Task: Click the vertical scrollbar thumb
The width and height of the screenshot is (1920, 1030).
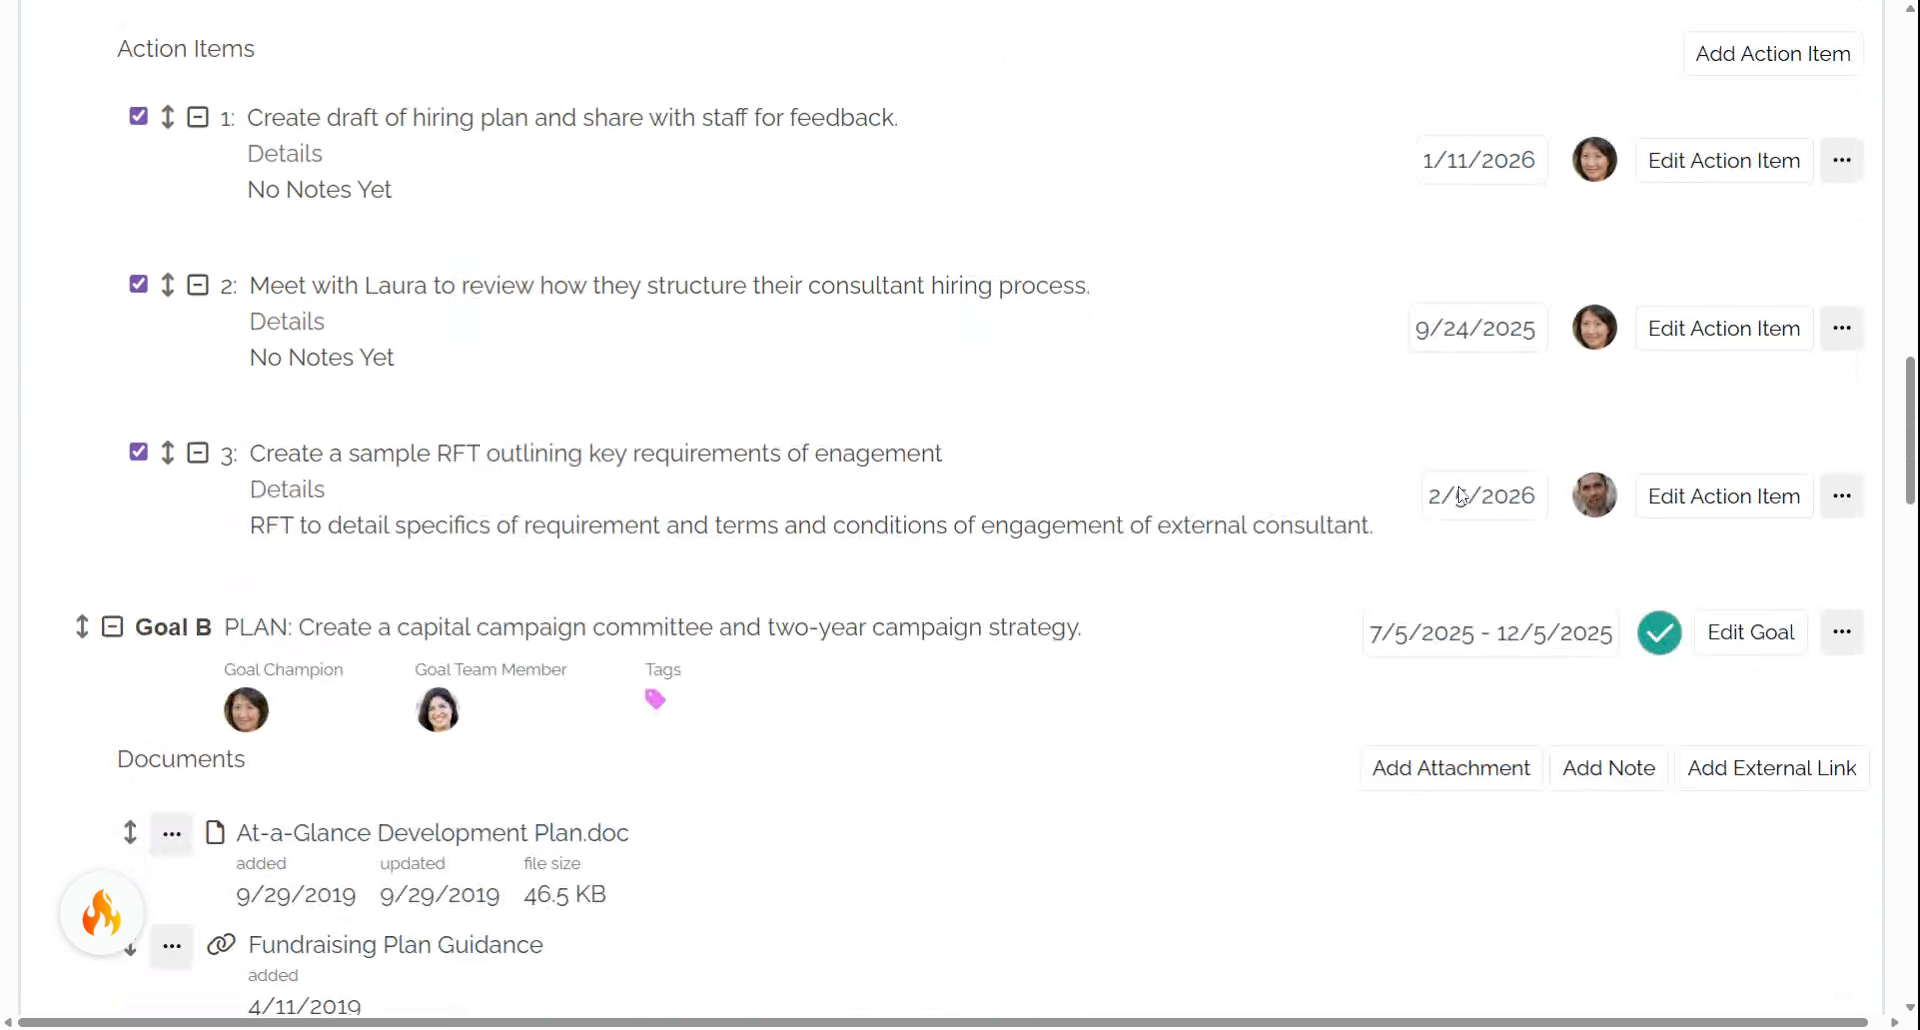Action: click(x=1911, y=430)
